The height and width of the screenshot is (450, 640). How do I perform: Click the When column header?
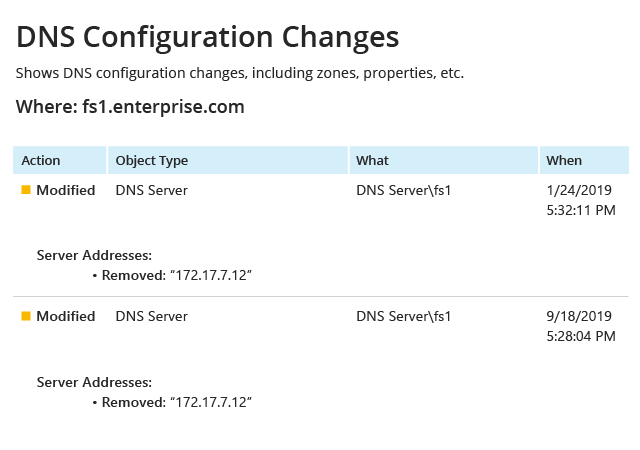[x=584, y=160]
